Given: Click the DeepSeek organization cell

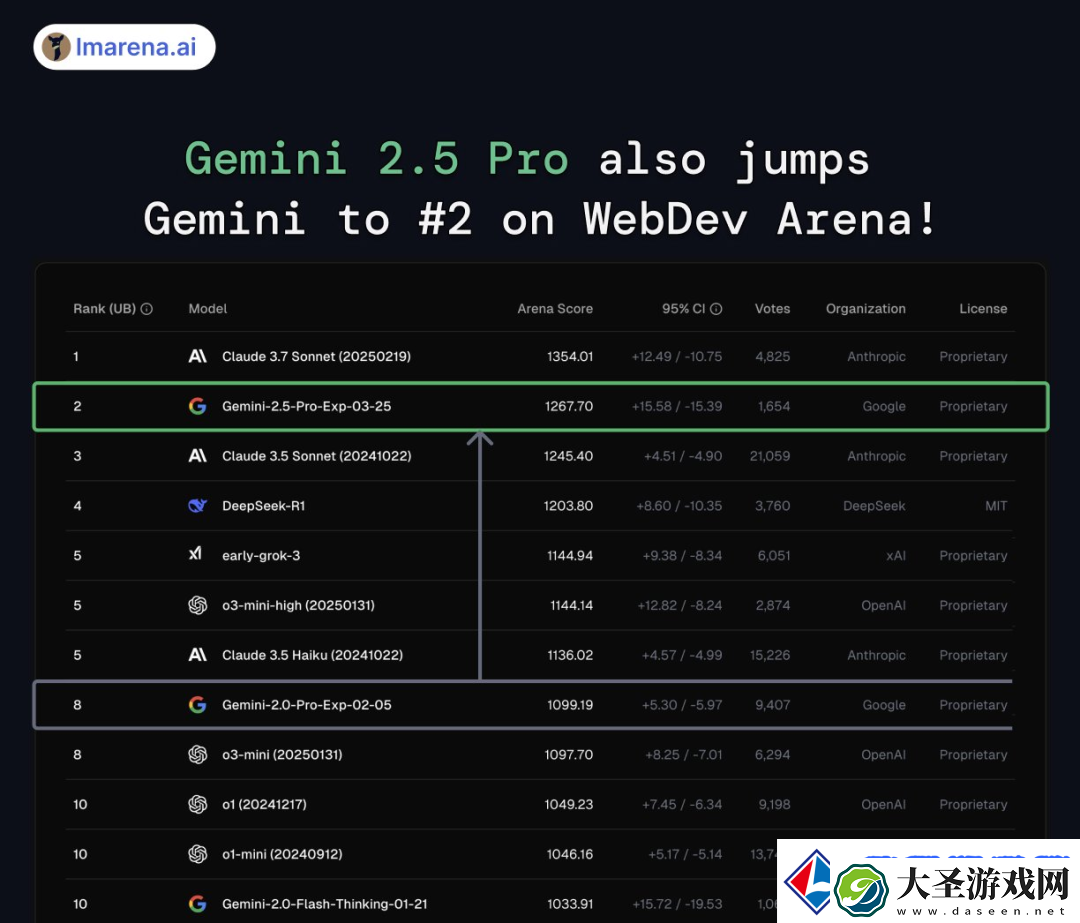Looking at the screenshot, I should [x=875, y=506].
